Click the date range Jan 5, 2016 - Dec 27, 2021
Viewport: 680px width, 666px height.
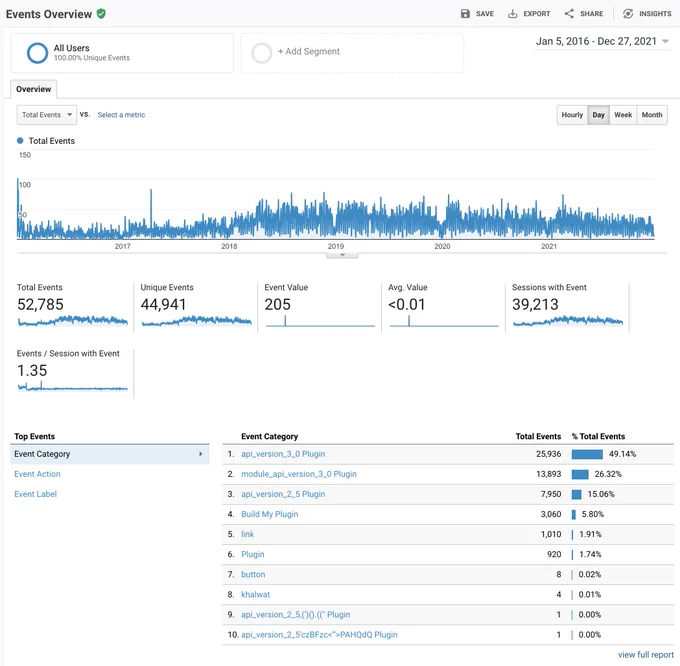pos(596,41)
